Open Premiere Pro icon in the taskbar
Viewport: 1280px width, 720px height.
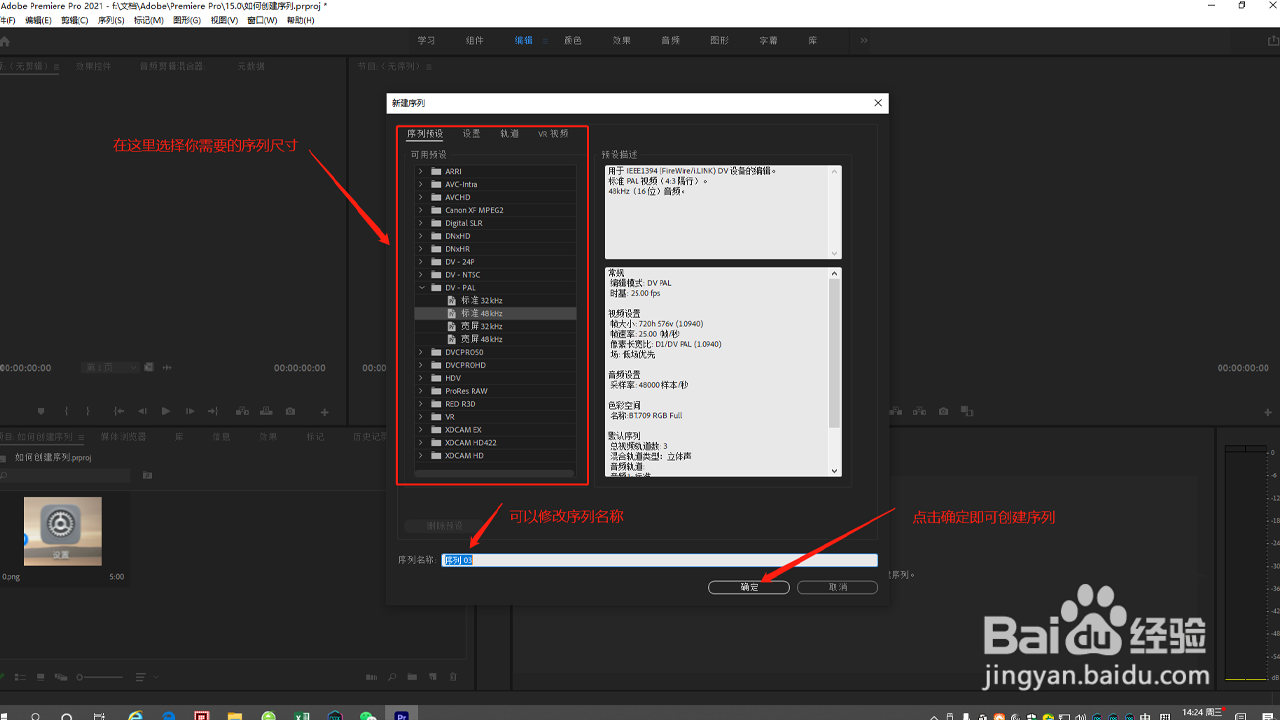point(401,713)
